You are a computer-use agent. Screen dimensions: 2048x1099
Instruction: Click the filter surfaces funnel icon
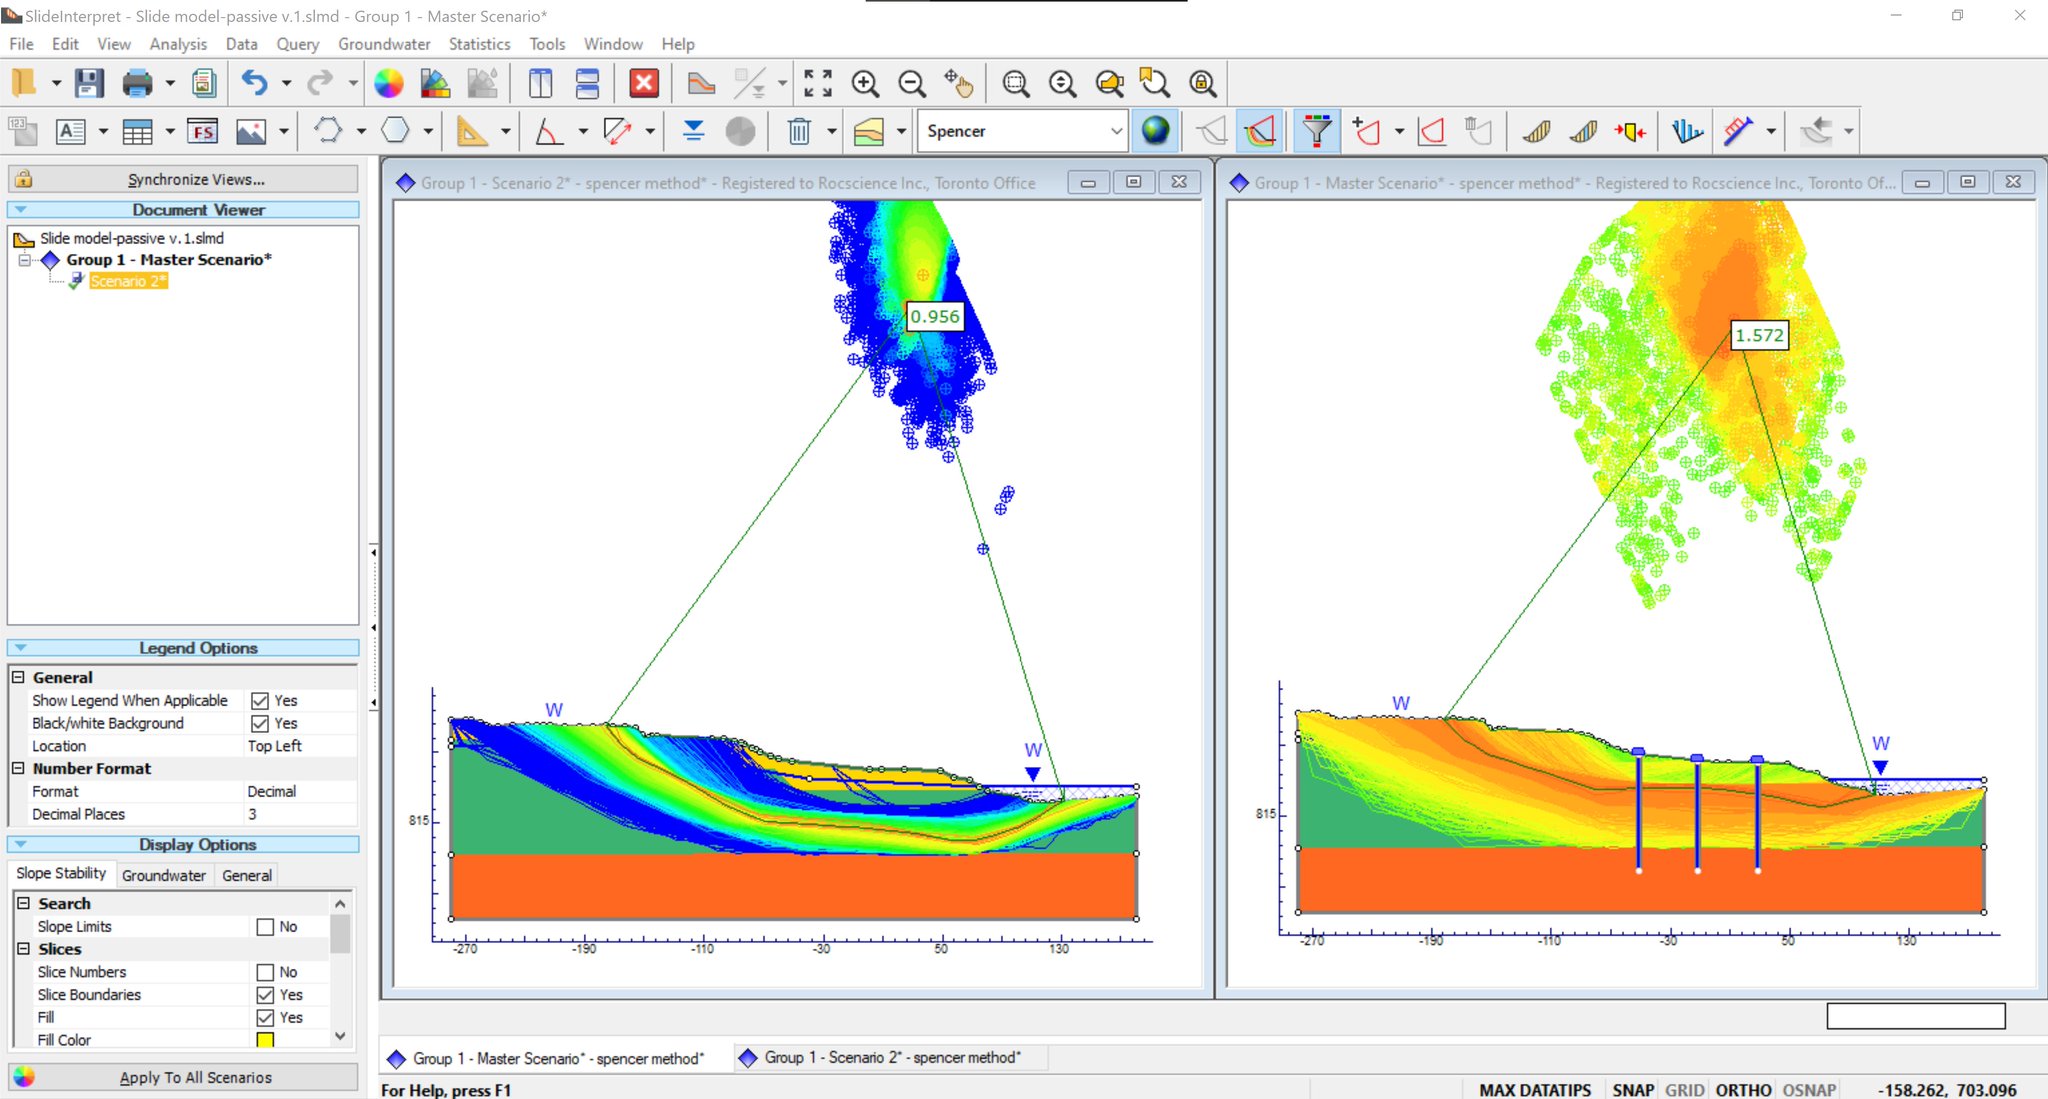(1317, 131)
